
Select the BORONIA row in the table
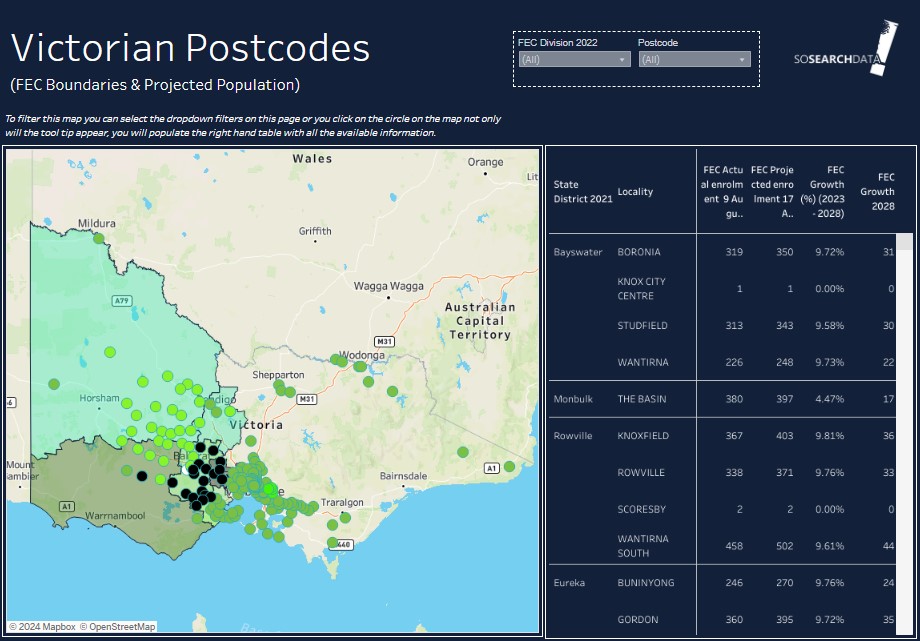[x=640, y=252]
